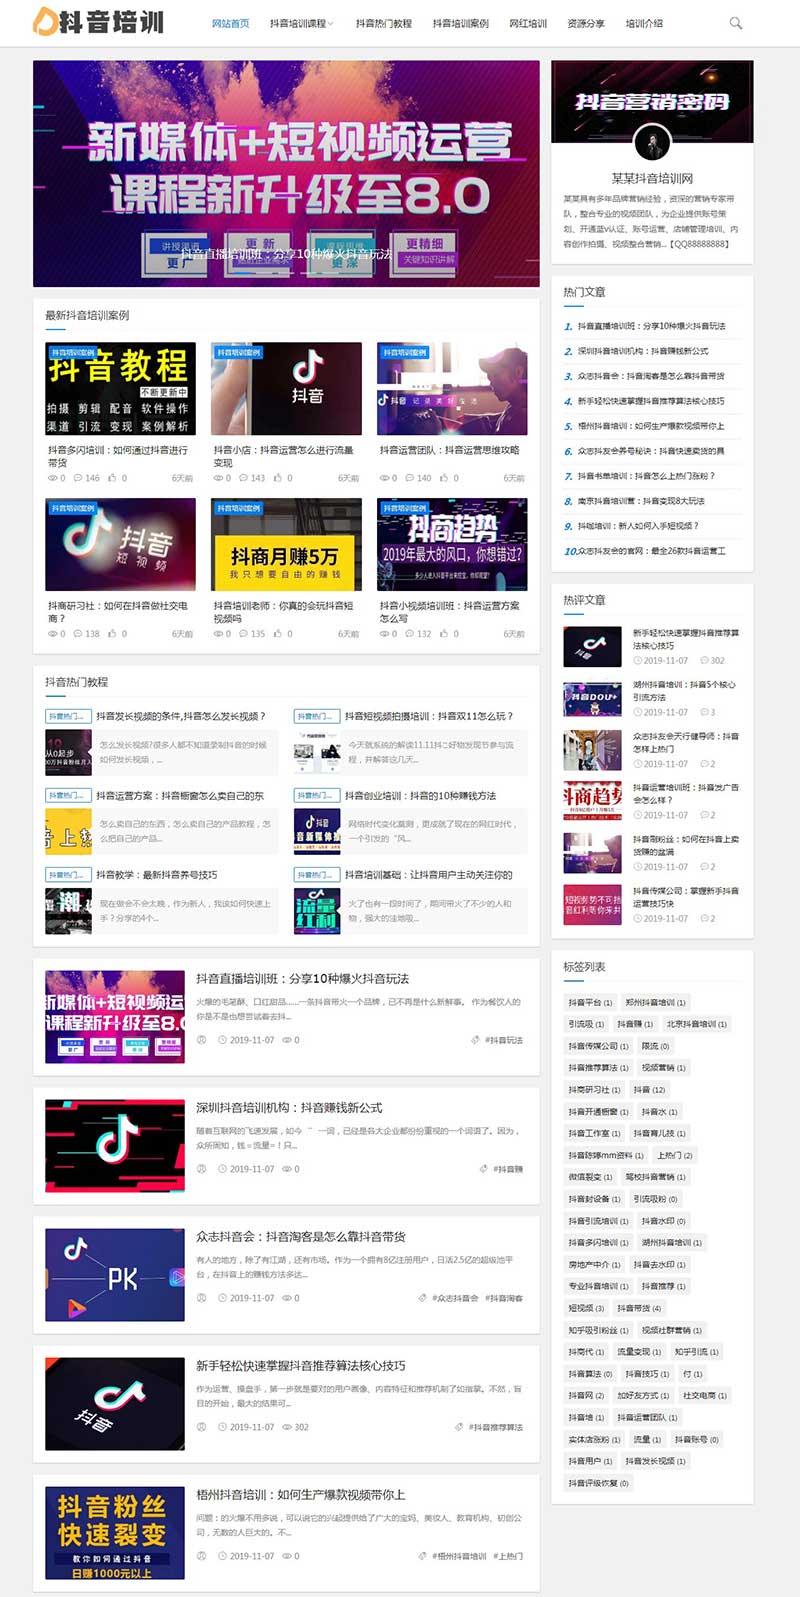Go to 网站首页 in the navigation
Screen dimensions: 800x1597
(x=231, y=23)
